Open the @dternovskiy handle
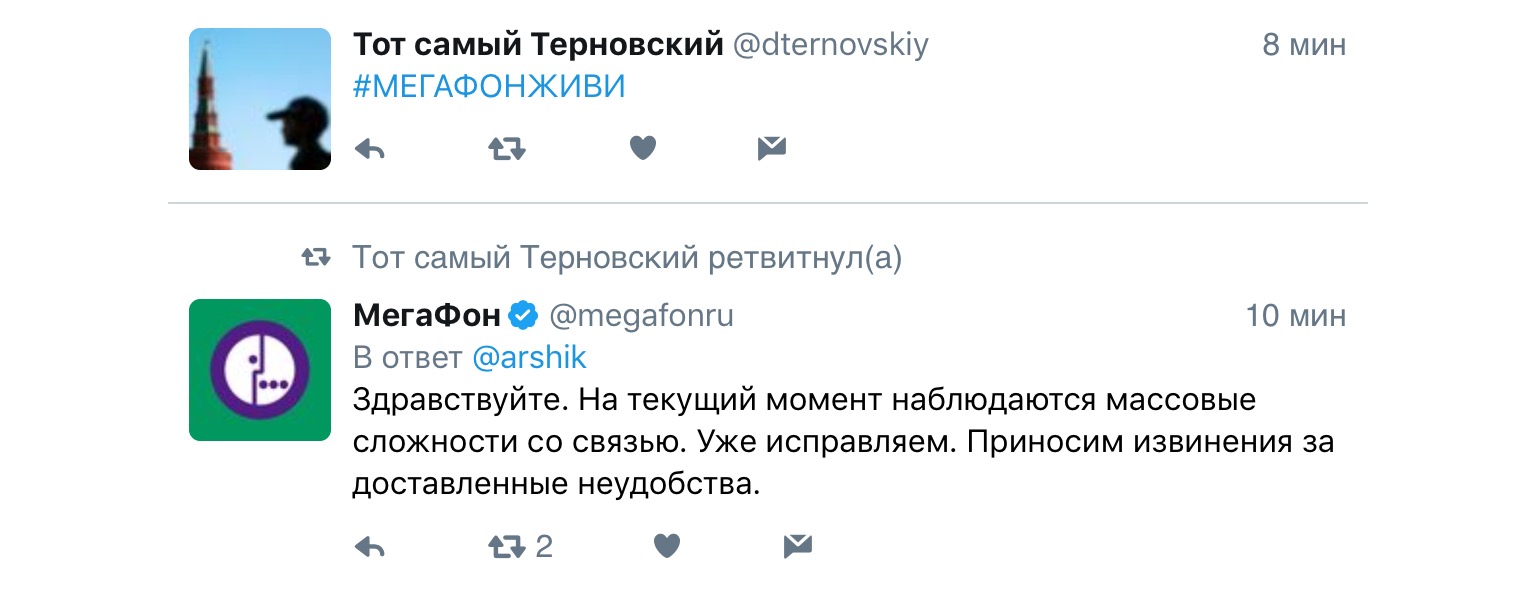1536x594 pixels. point(830,45)
